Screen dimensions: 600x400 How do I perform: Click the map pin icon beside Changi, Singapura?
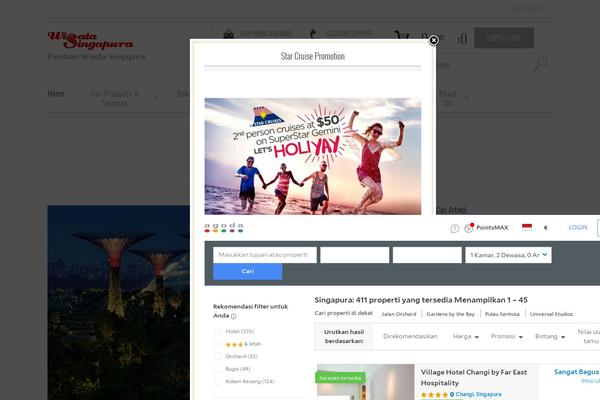coord(452,394)
